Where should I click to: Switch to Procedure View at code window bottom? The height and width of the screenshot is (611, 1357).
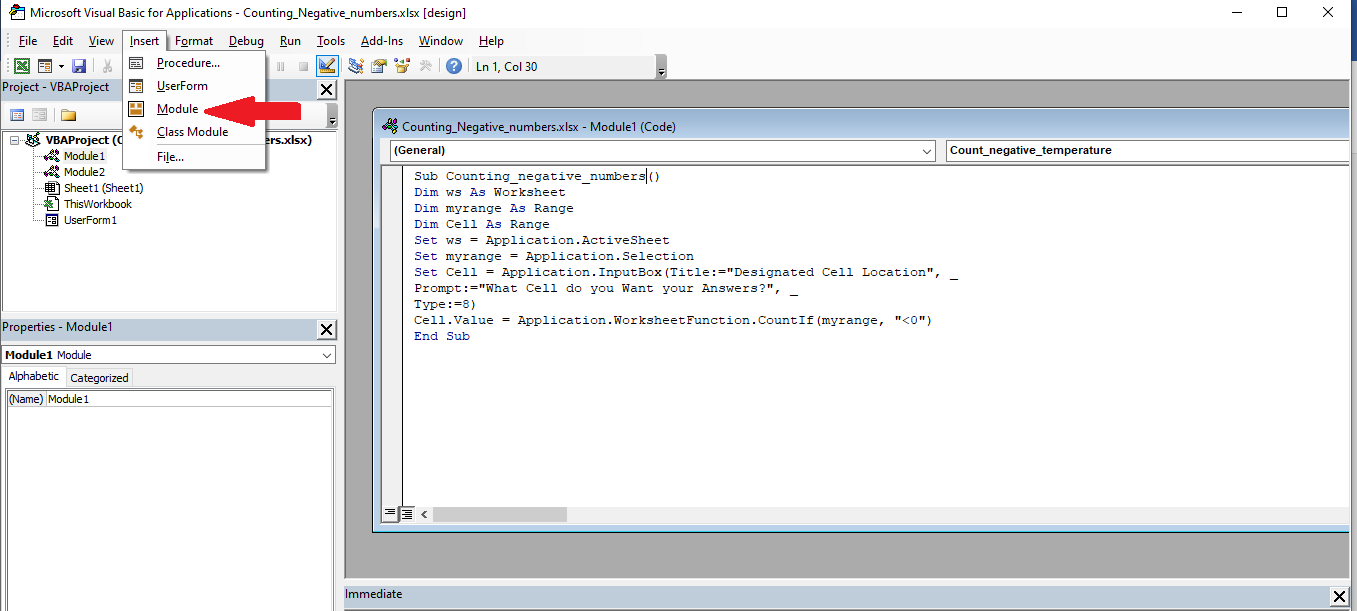390,513
